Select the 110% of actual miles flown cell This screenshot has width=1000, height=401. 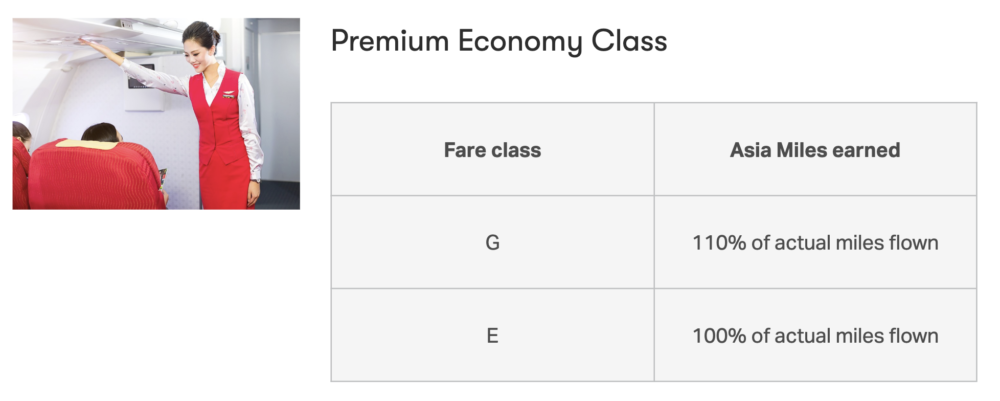click(815, 243)
